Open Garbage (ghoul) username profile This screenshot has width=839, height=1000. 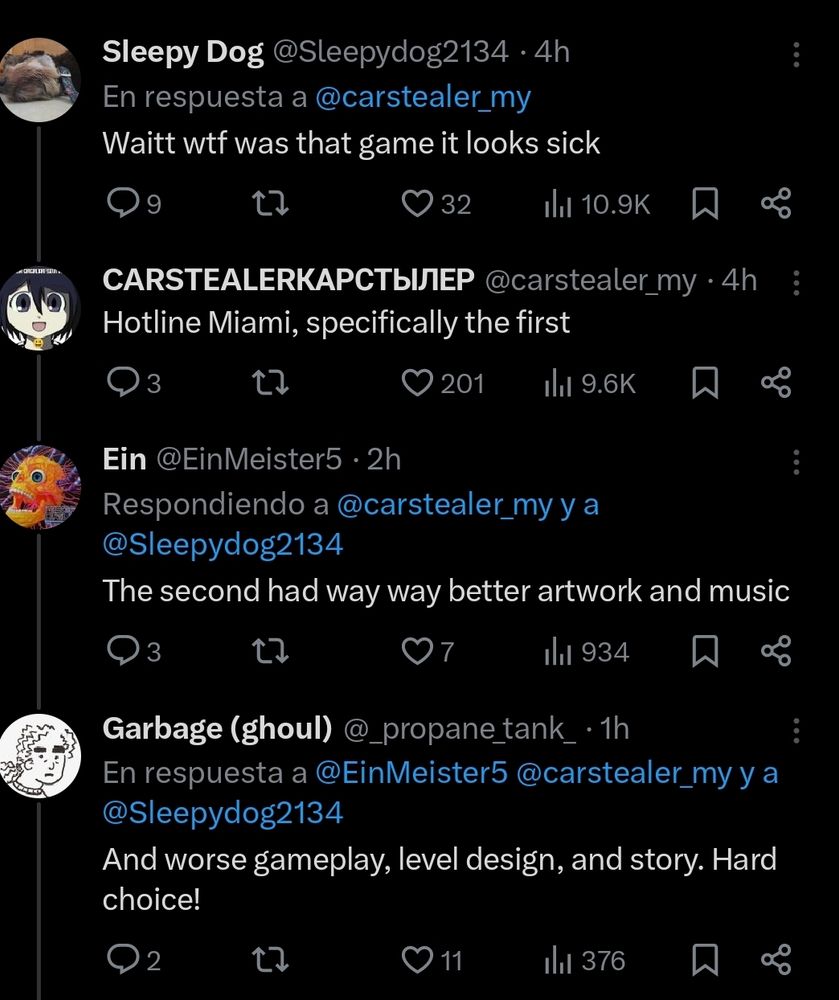(217, 728)
